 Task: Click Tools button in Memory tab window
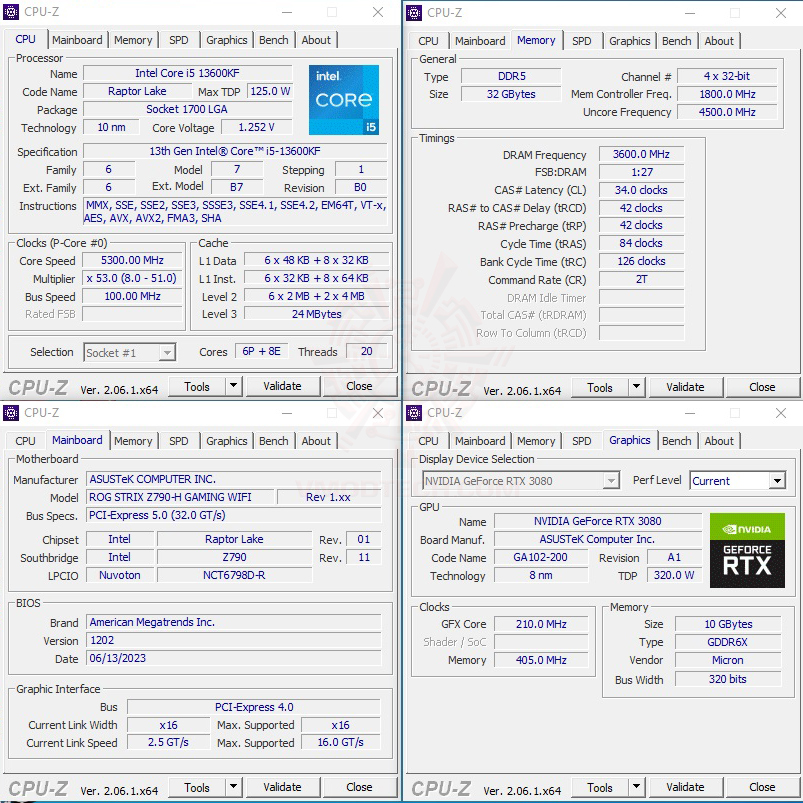click(x=600, y=388)
